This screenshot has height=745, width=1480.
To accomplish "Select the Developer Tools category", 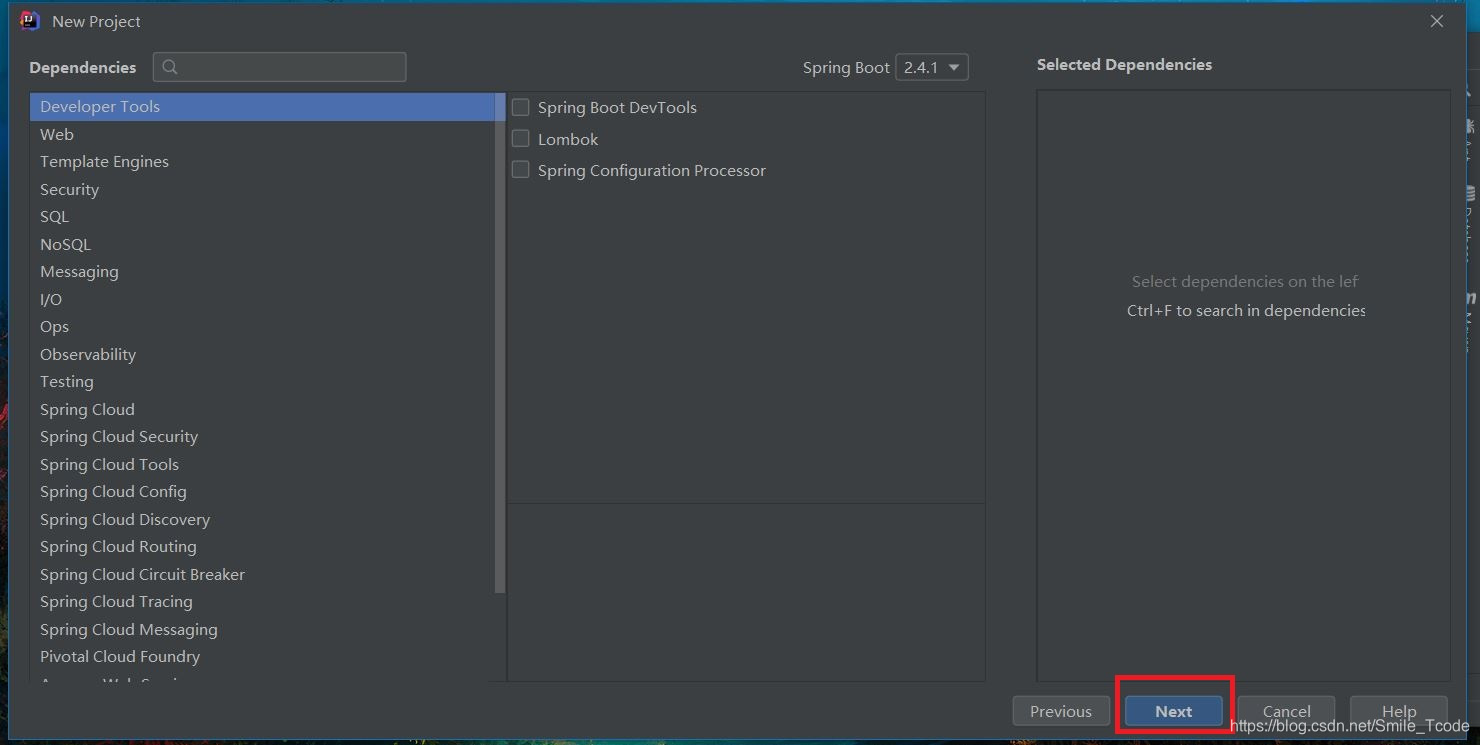I will pyautogui.click(x=262, y=107).
